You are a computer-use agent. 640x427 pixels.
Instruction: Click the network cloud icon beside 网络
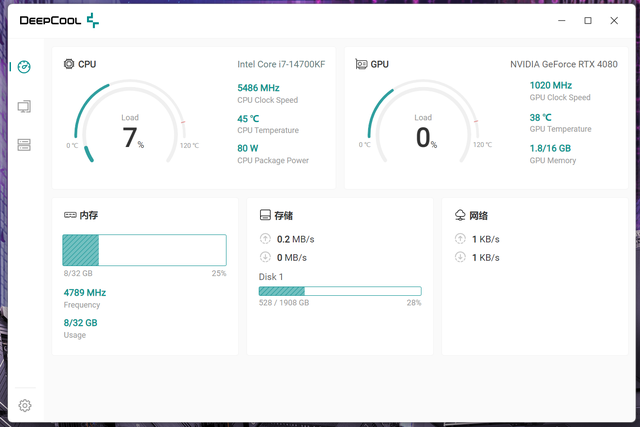point(460,215)
